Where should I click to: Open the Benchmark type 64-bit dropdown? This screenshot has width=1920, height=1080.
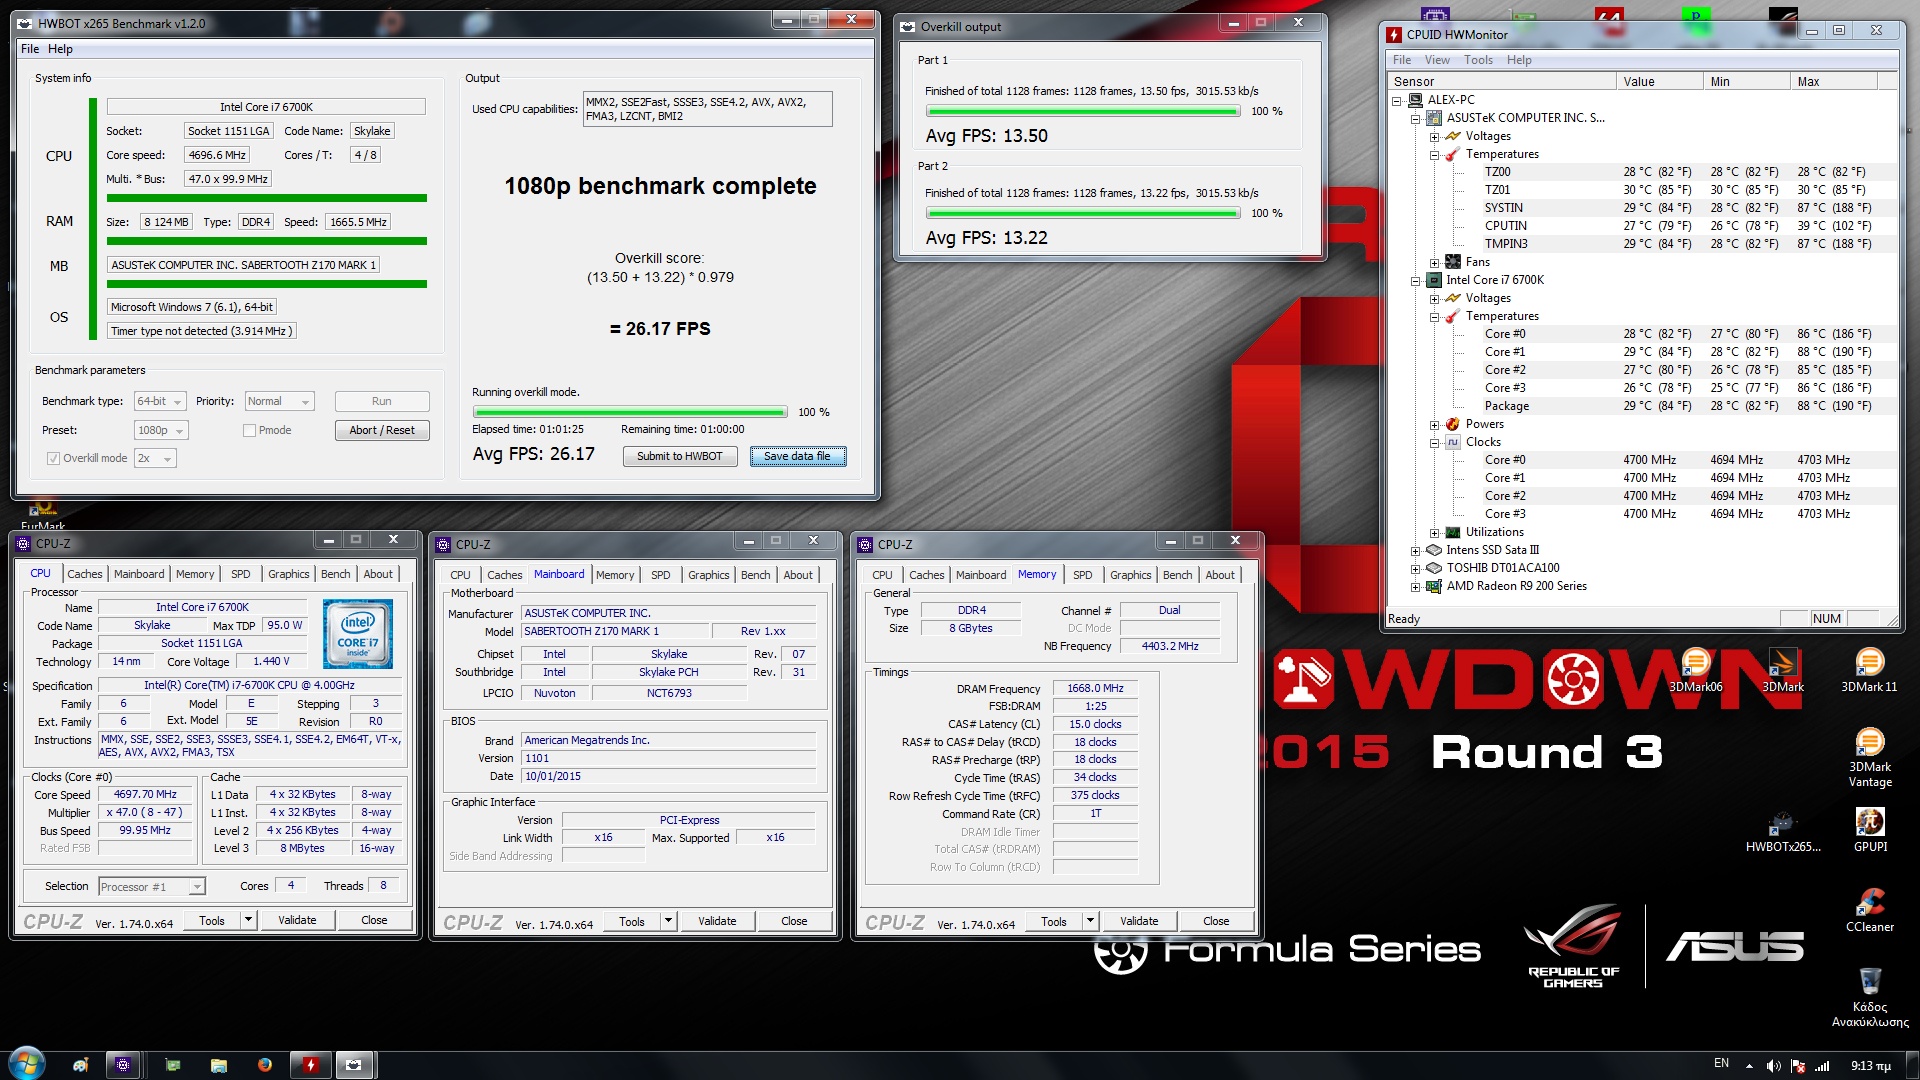[160, 401]
